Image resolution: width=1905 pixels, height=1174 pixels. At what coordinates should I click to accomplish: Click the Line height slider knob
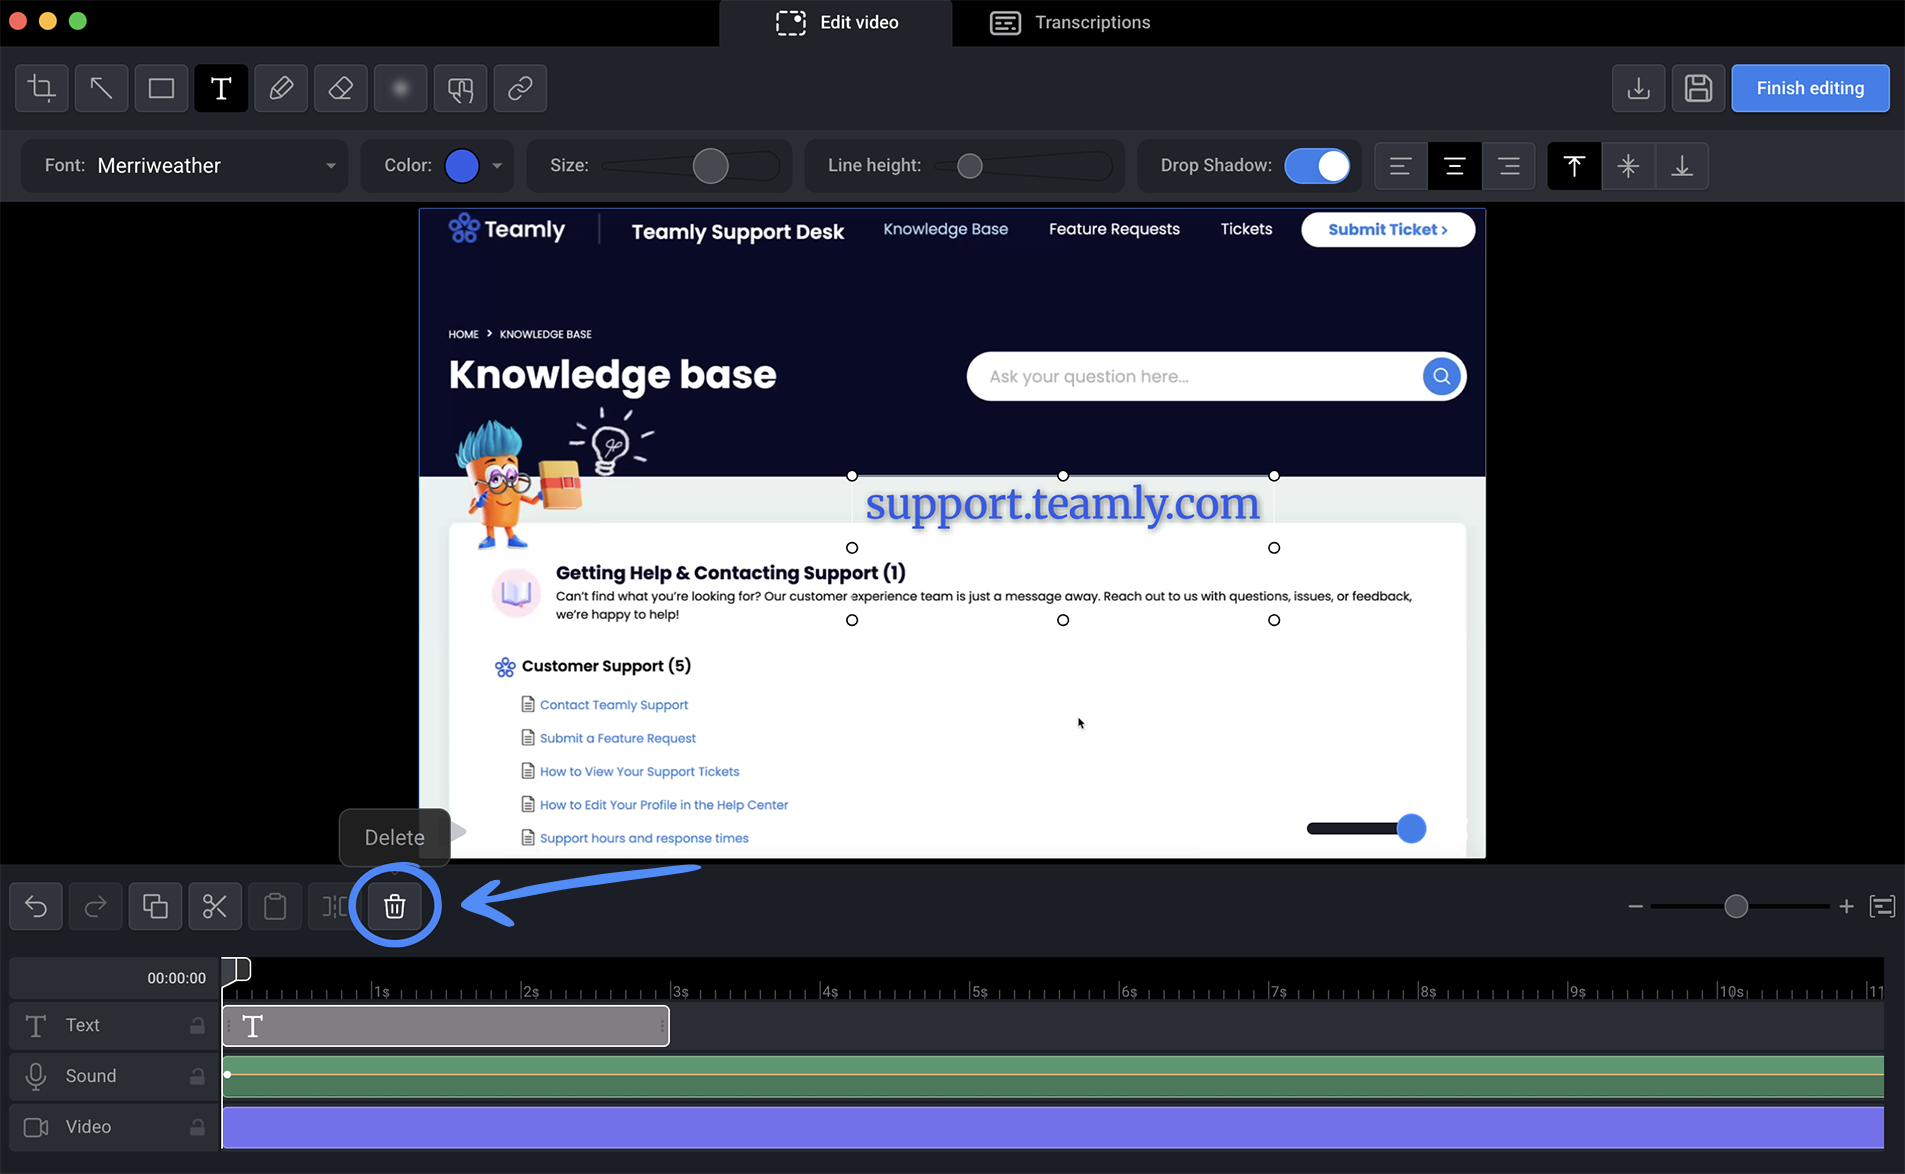[970, 166]
